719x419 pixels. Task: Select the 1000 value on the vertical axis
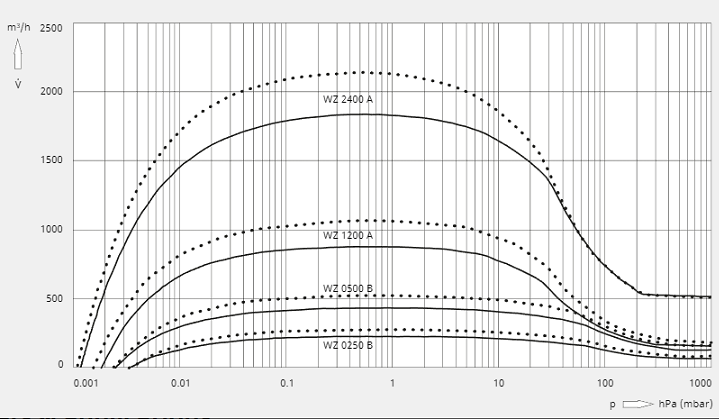click(x=53, y=230)
